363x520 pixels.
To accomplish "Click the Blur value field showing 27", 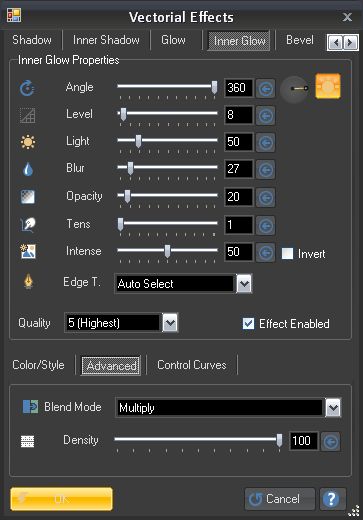I will tap(239, 169).
